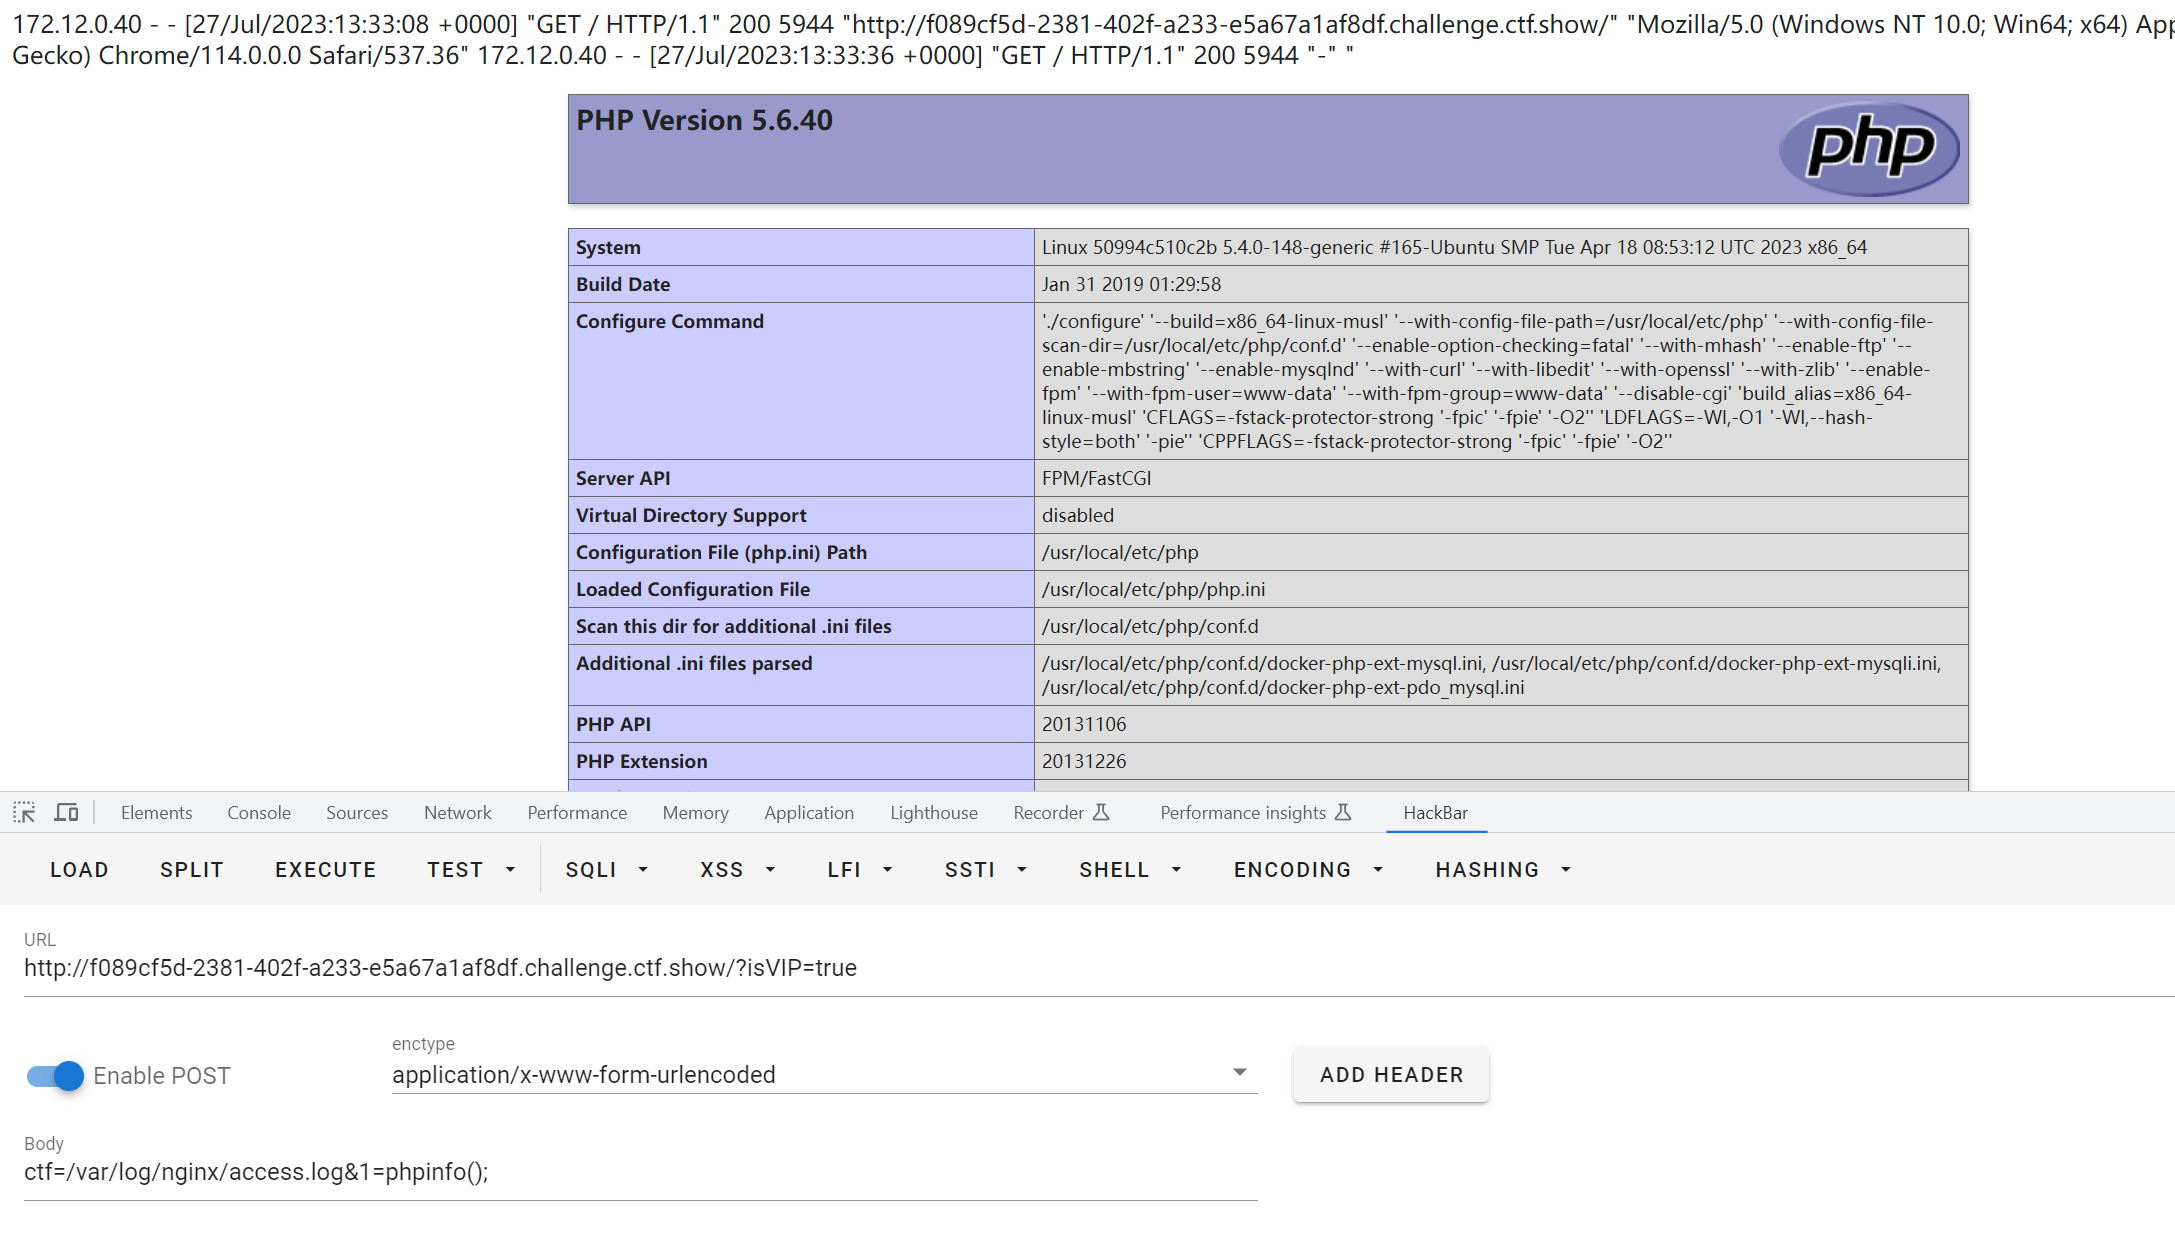Activate the inspect element tool
The height and width of the screenshot is (1249, 2175).
coord(24,812)
